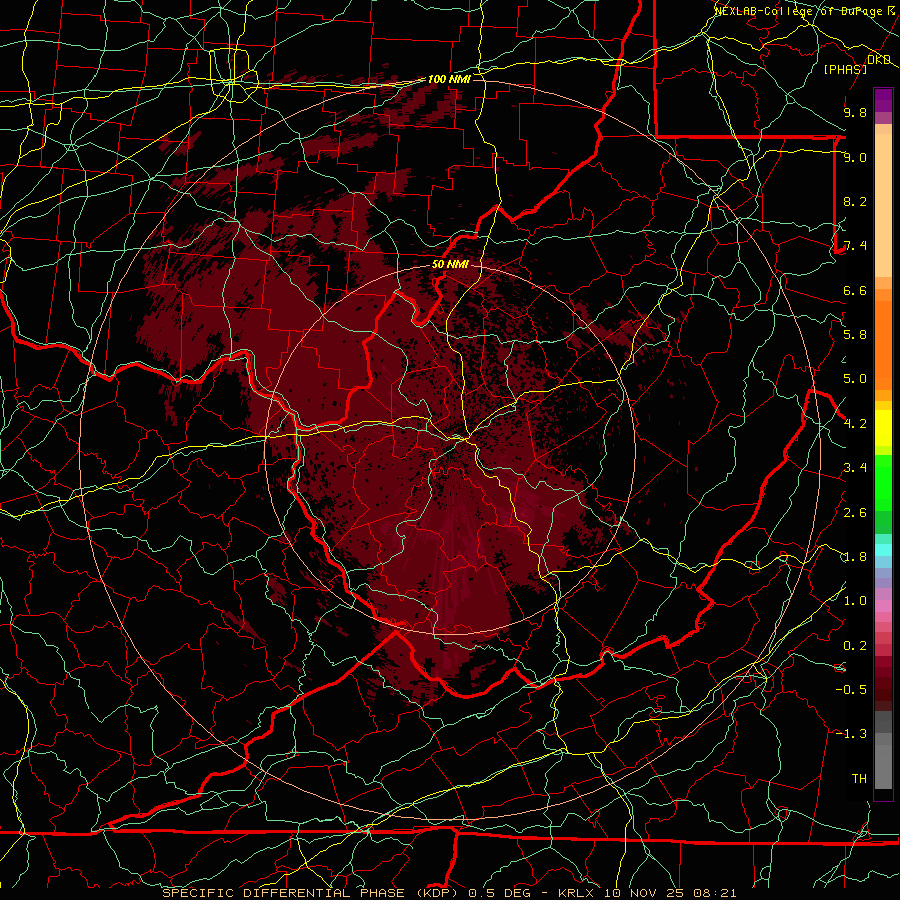The image size is (900, 900).
Task: Click the 9.0 scale value
Action: pos(855,157)
